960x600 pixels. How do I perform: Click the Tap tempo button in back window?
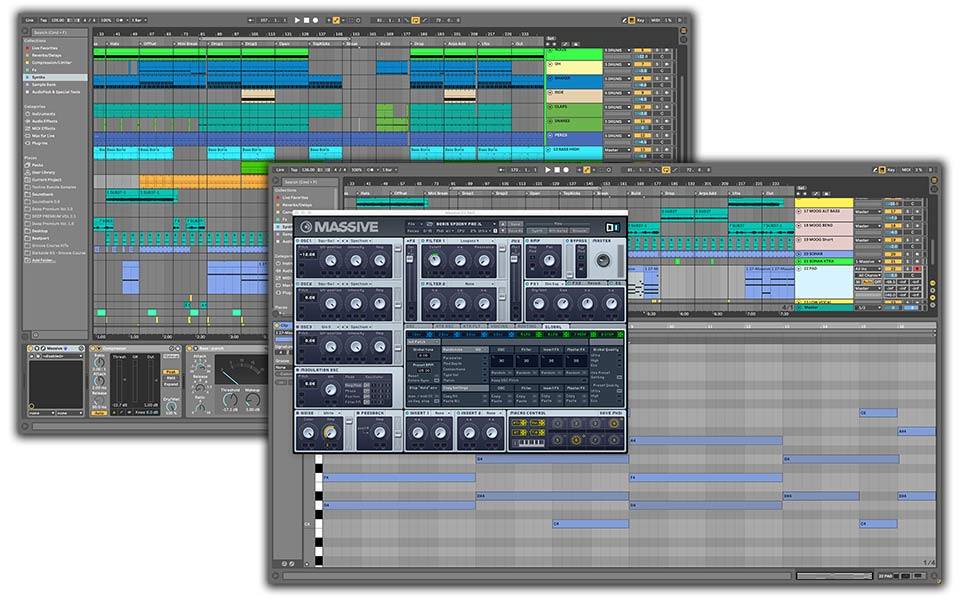pyautogui.click(x=43, y=20)
